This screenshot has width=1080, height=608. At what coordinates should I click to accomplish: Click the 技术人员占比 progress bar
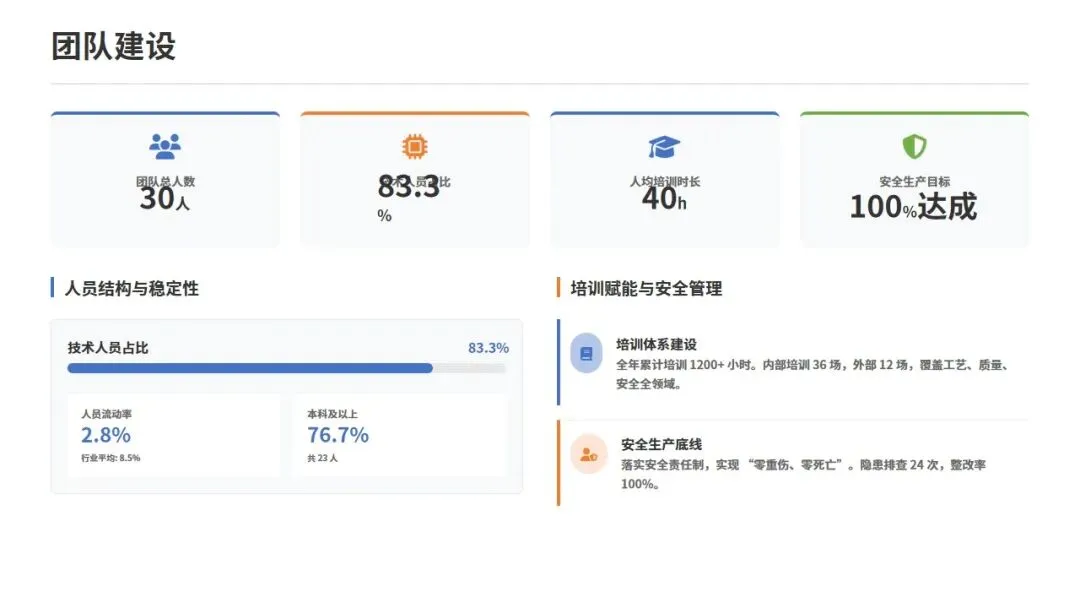285,368
